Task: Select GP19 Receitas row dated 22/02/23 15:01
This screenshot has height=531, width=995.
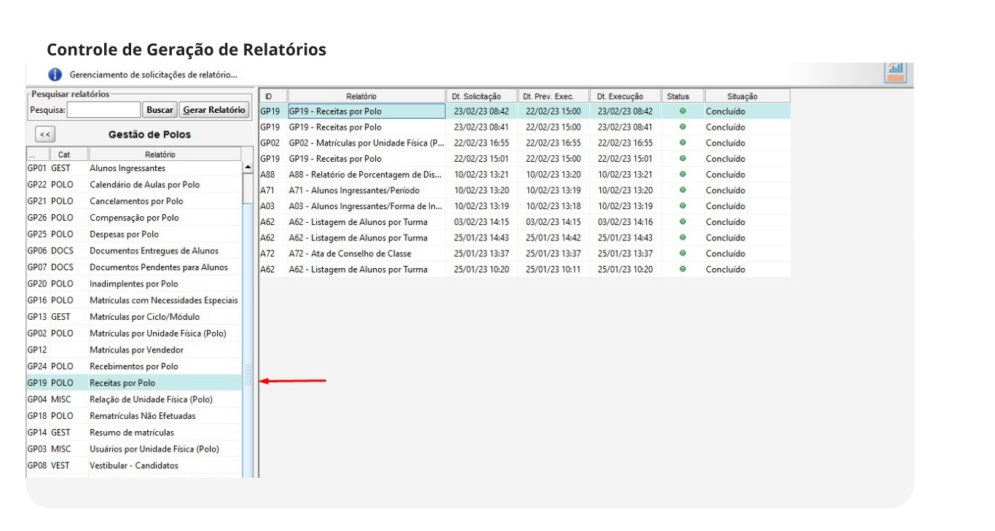Action: [x=525, y=159]
